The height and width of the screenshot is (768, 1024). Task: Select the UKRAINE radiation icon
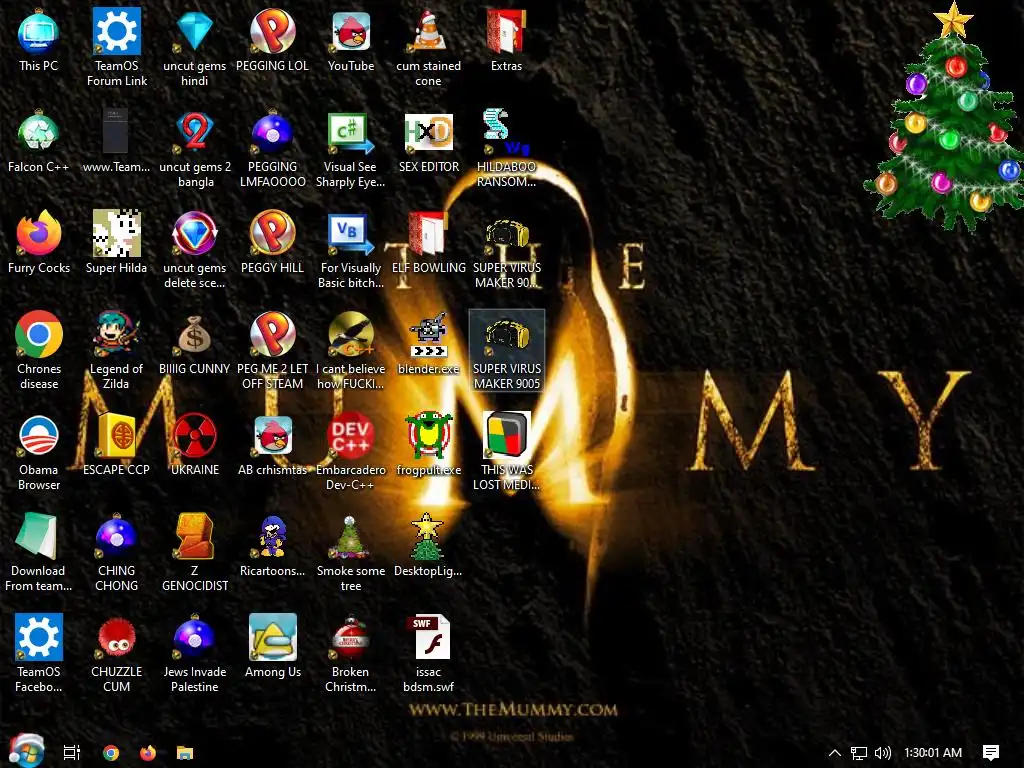(x=195, y=445)
